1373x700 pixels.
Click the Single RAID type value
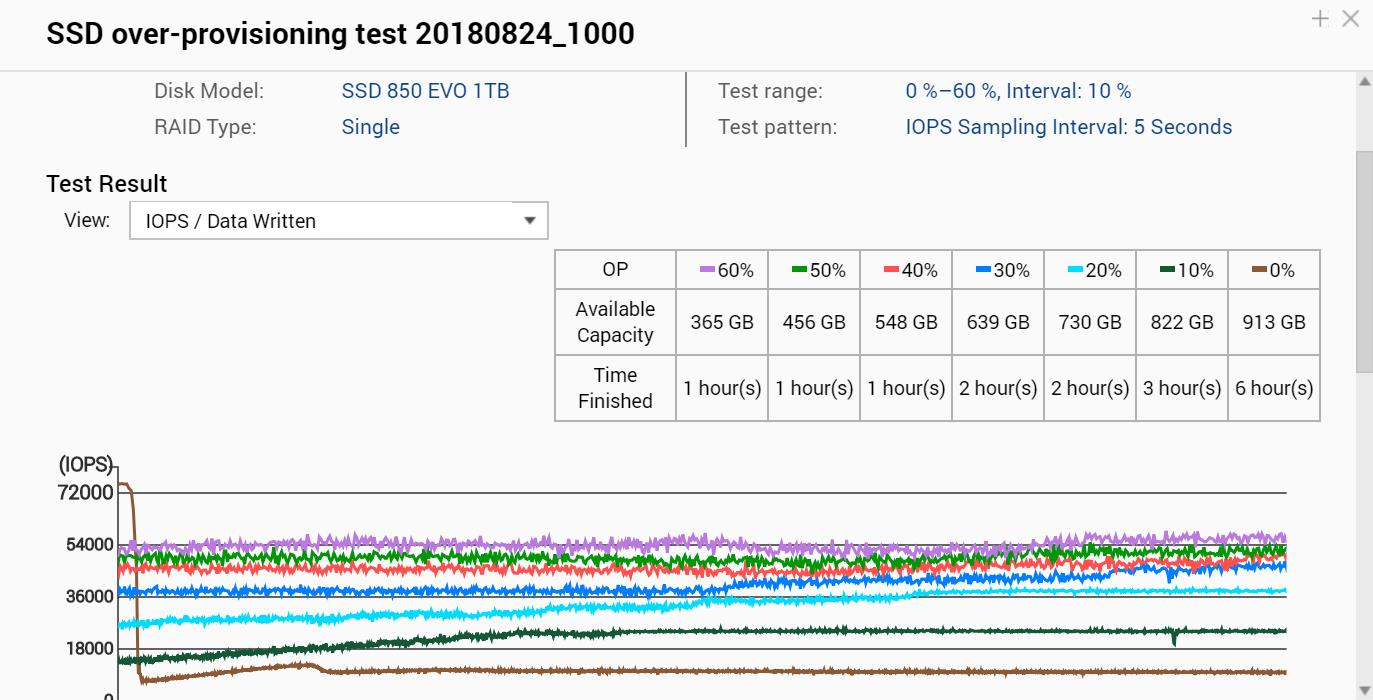point(370,127)
